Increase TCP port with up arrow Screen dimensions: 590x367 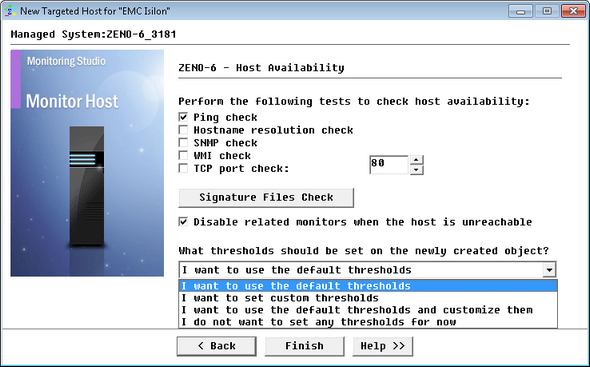click(x=416, y=160)
